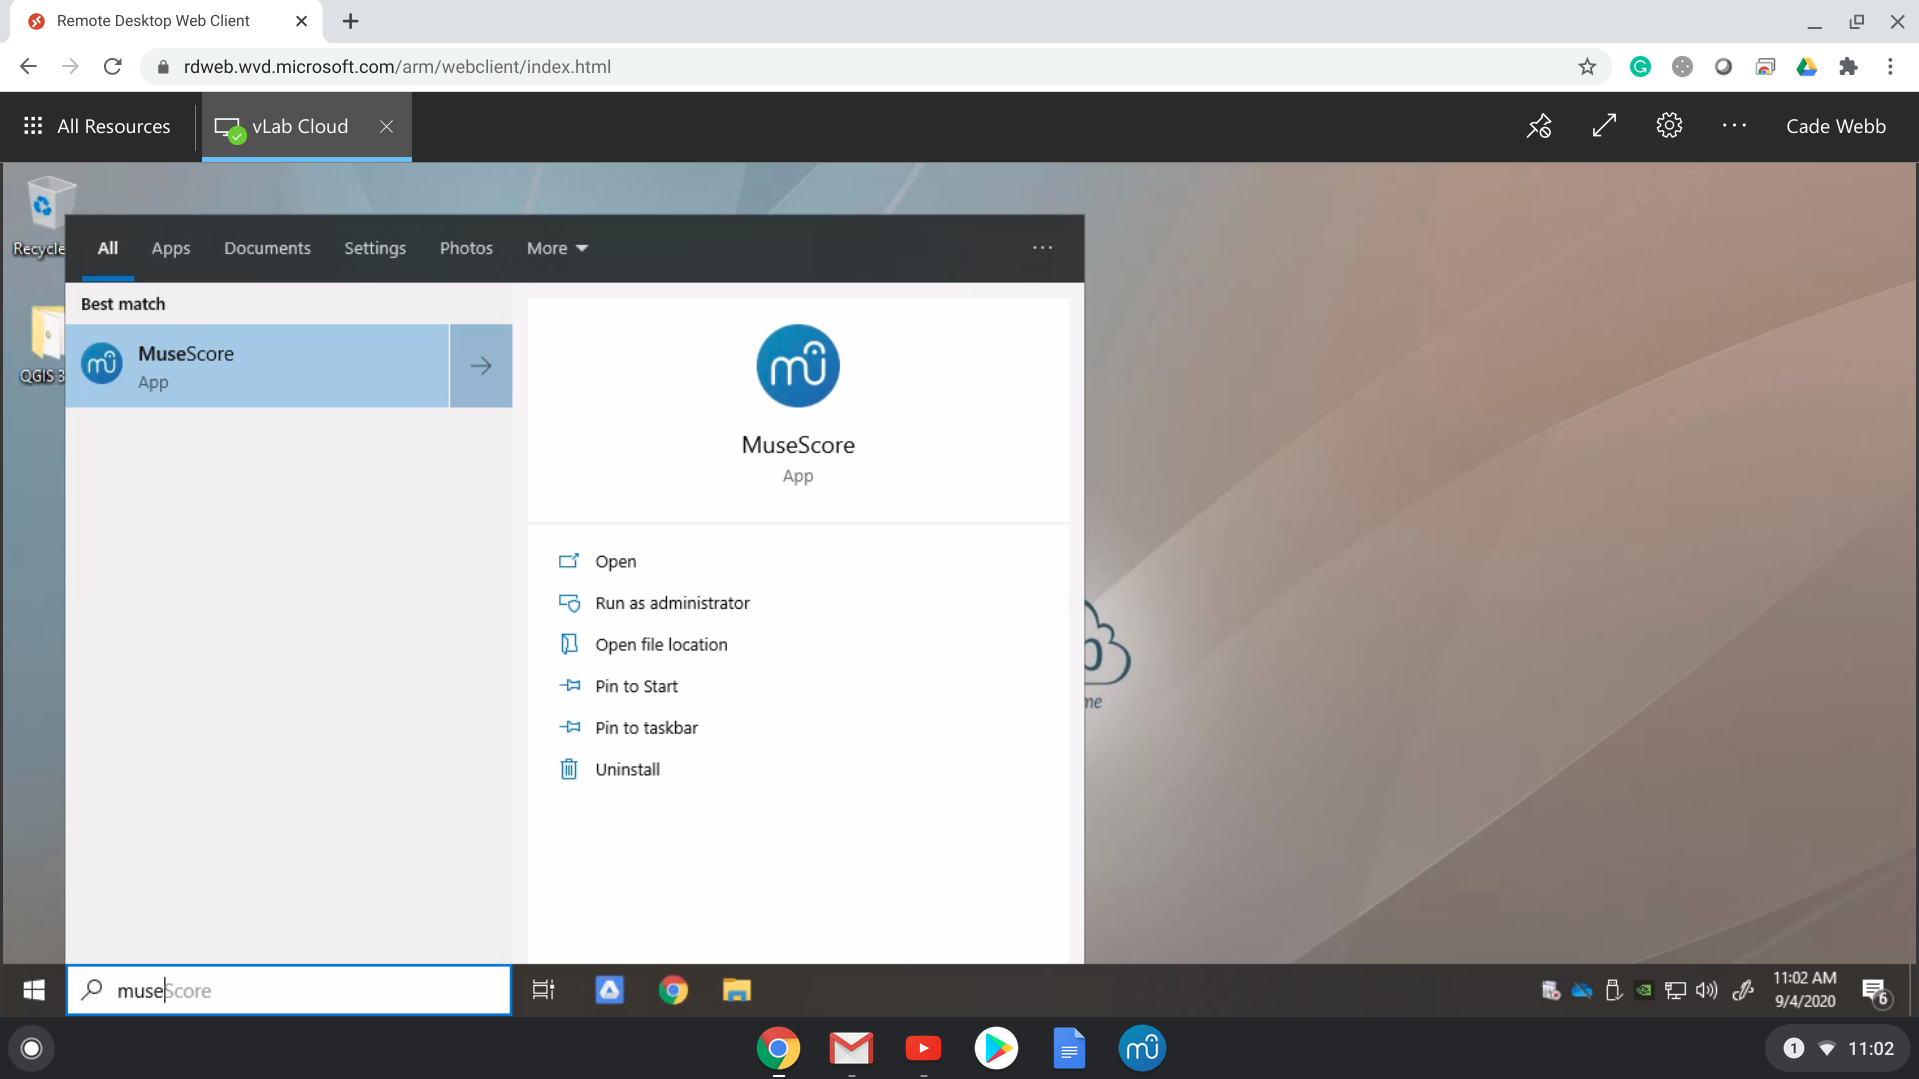Open Google Docs from the shelf
Screen dimensions: 1919x1079
[x=1069, y=1048]
